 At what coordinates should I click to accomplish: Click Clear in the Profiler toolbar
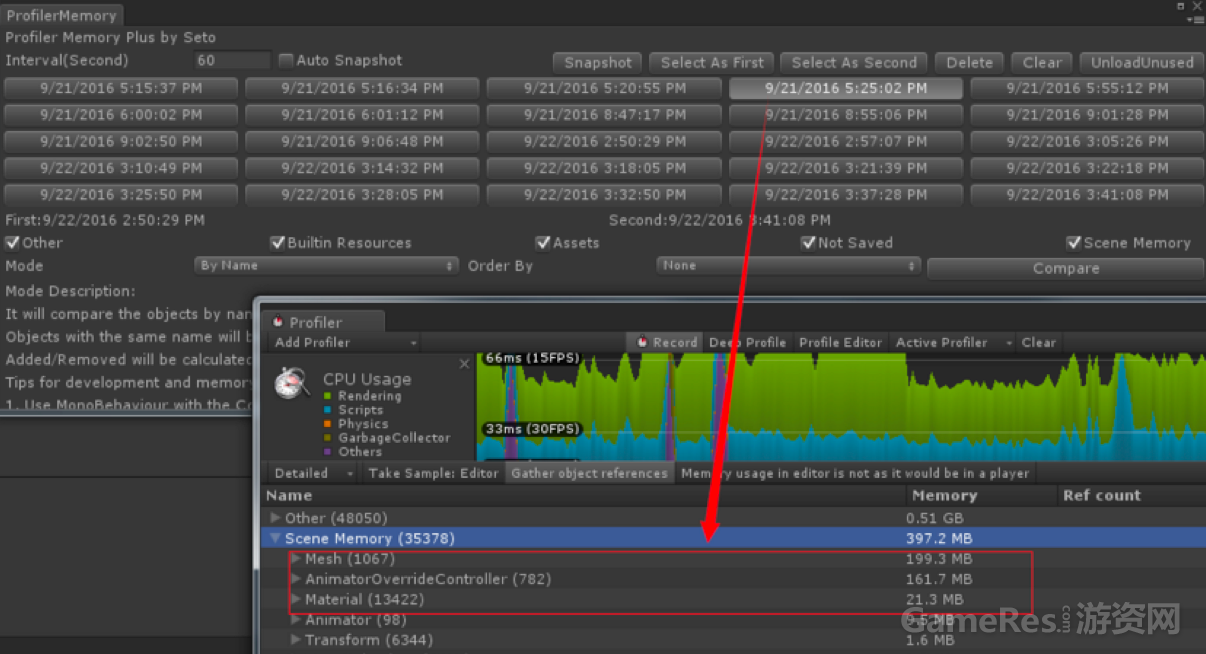coord(1038,342)
